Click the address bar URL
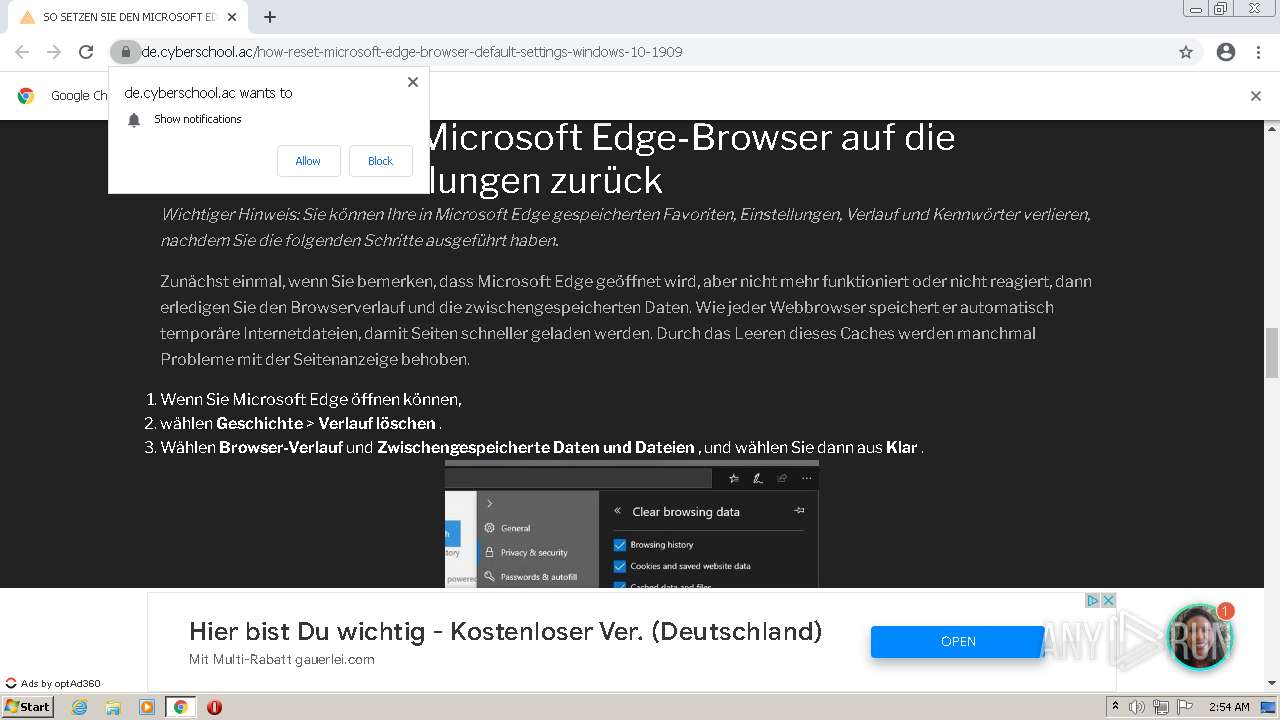The image size is (1280, 720). pyautogui.click(x=412, y=52)
